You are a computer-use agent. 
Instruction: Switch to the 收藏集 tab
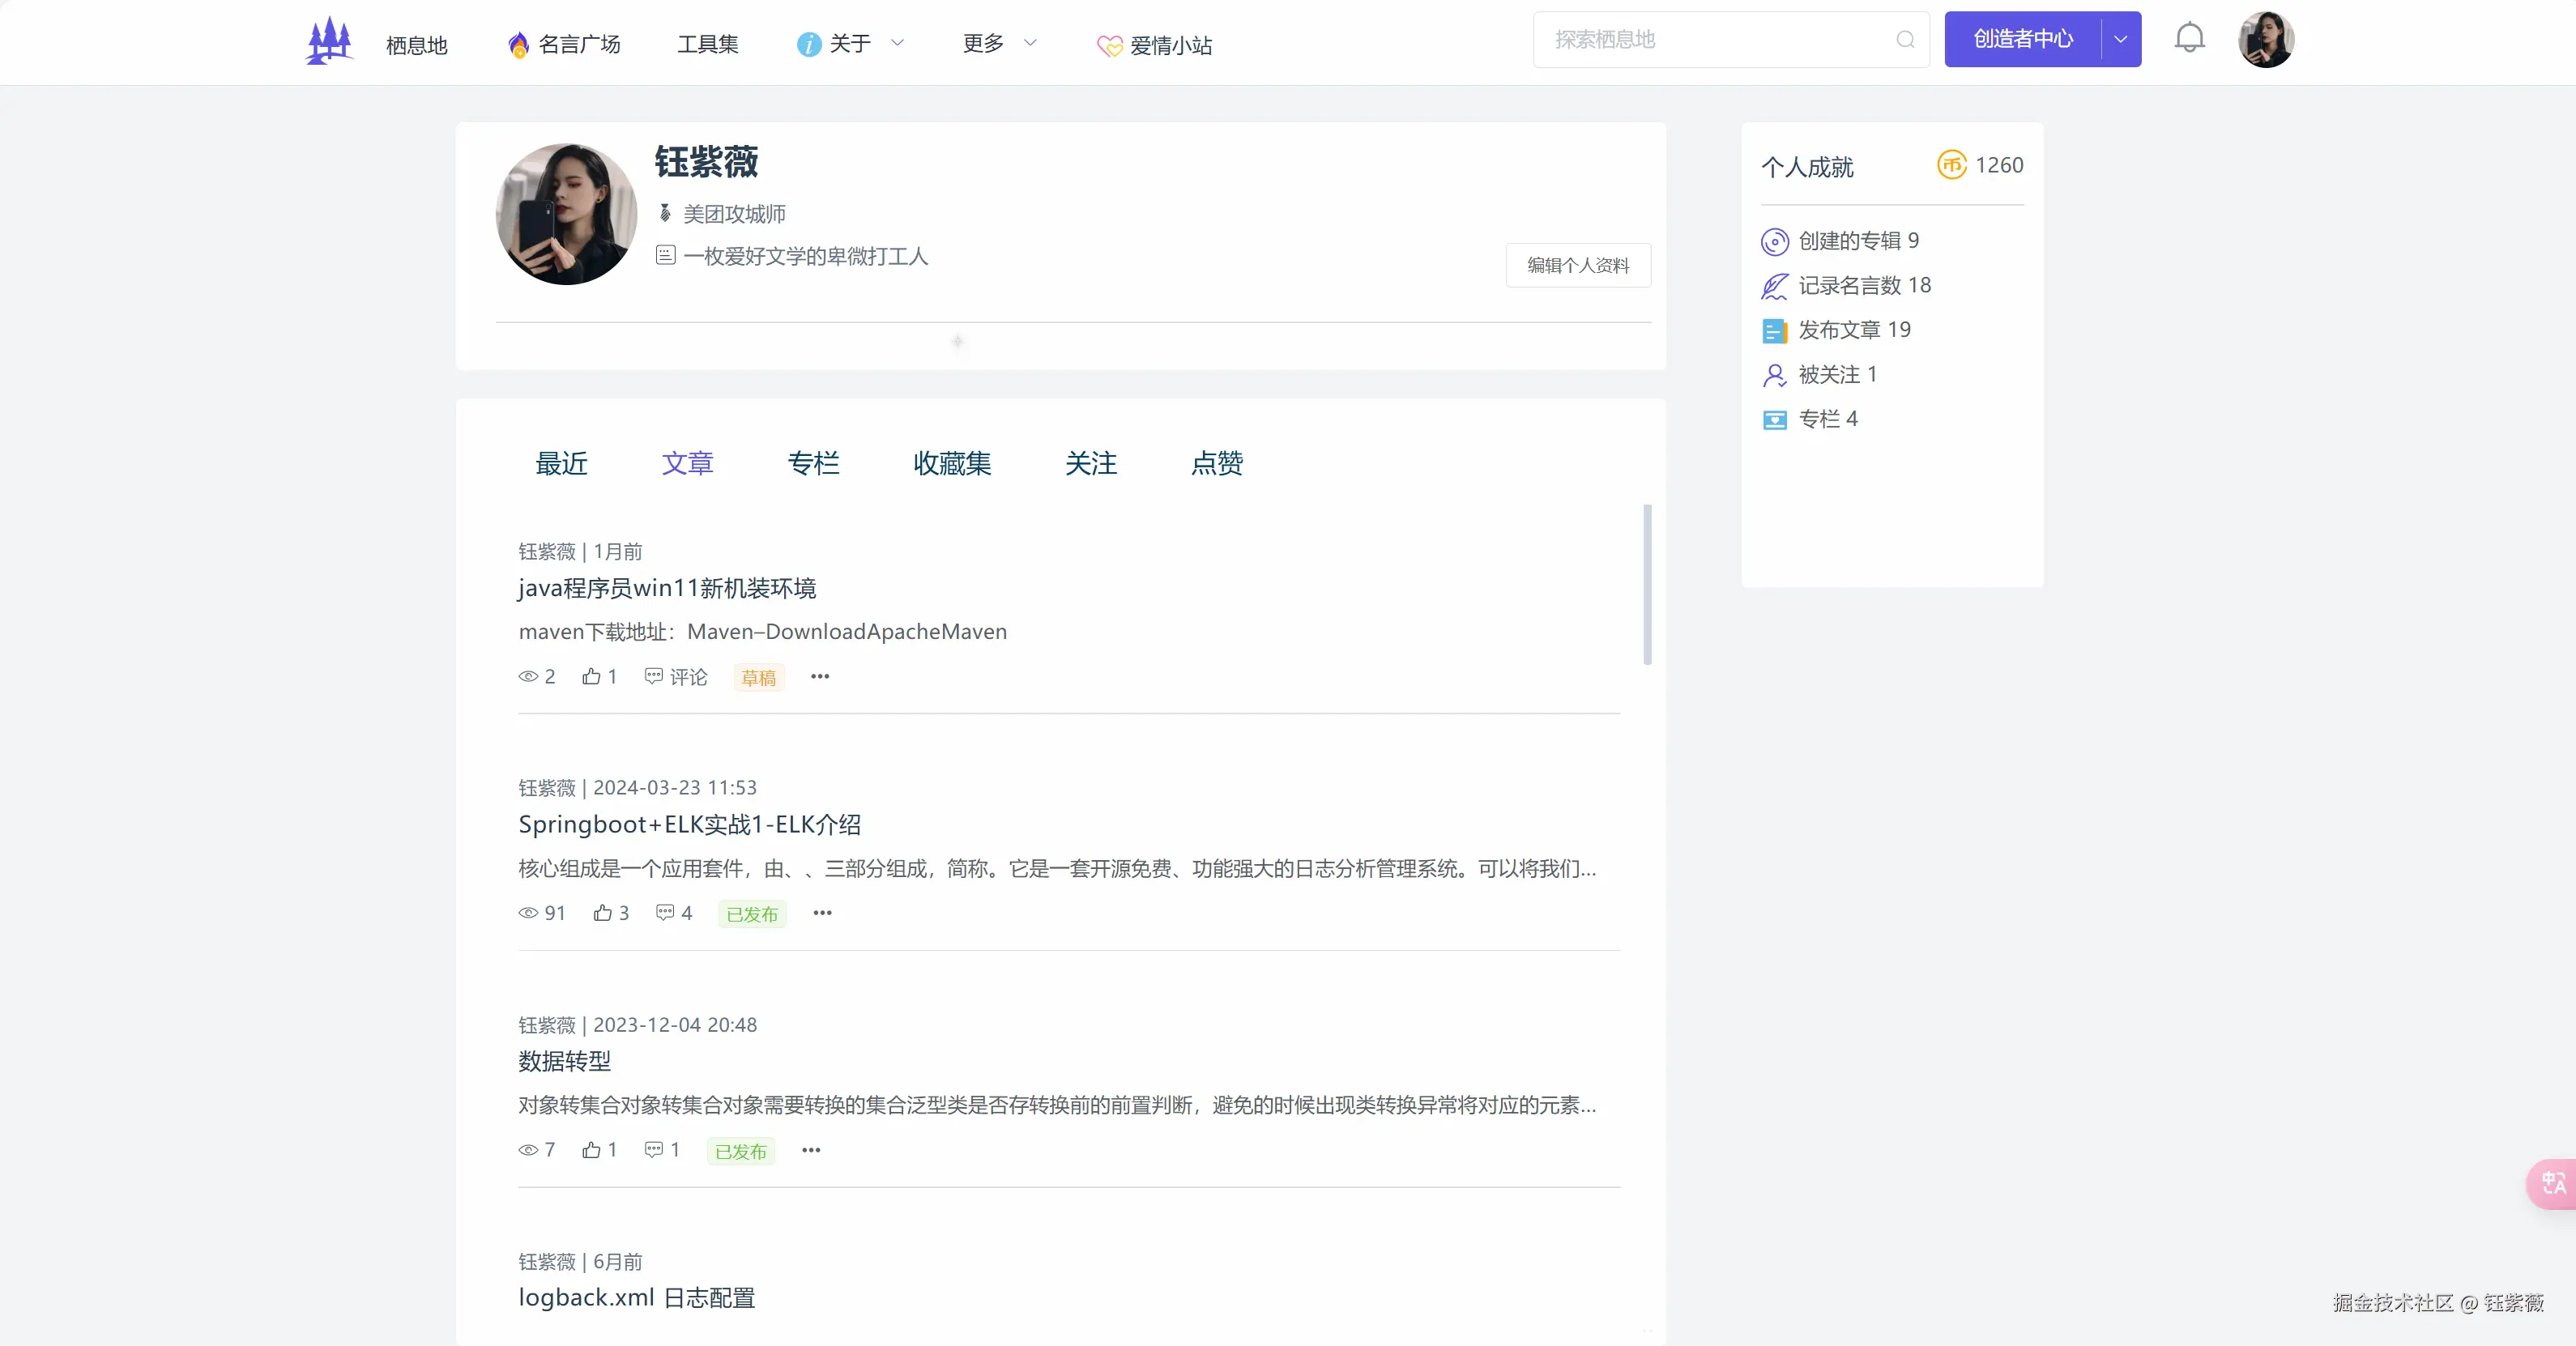coord(952,463)
